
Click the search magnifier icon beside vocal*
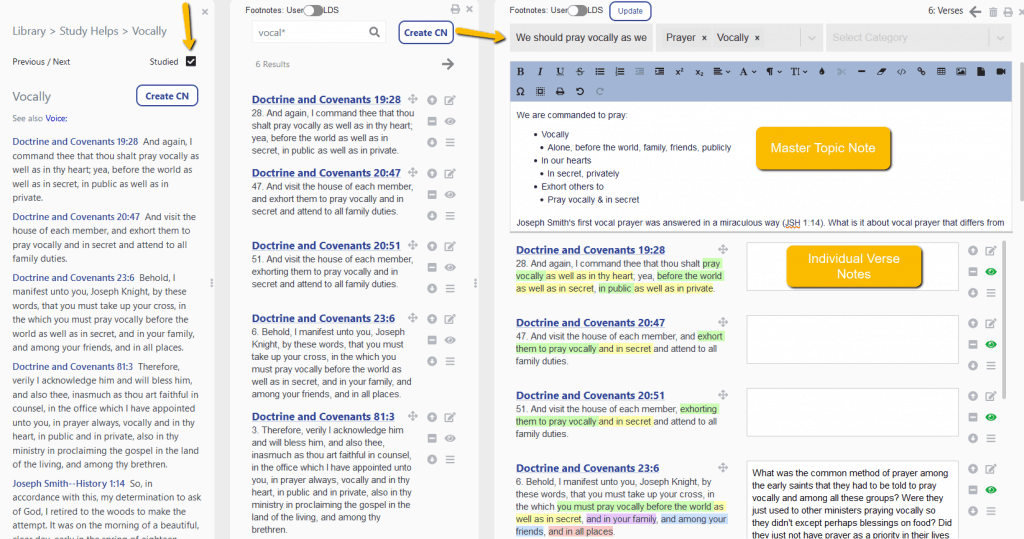(x=375, y=33)
